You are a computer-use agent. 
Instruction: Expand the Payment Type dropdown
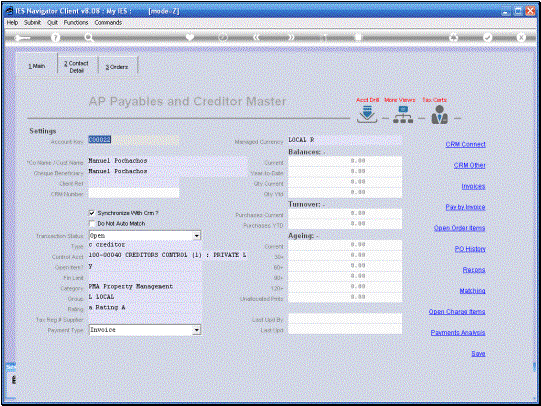tap(197, 330)
